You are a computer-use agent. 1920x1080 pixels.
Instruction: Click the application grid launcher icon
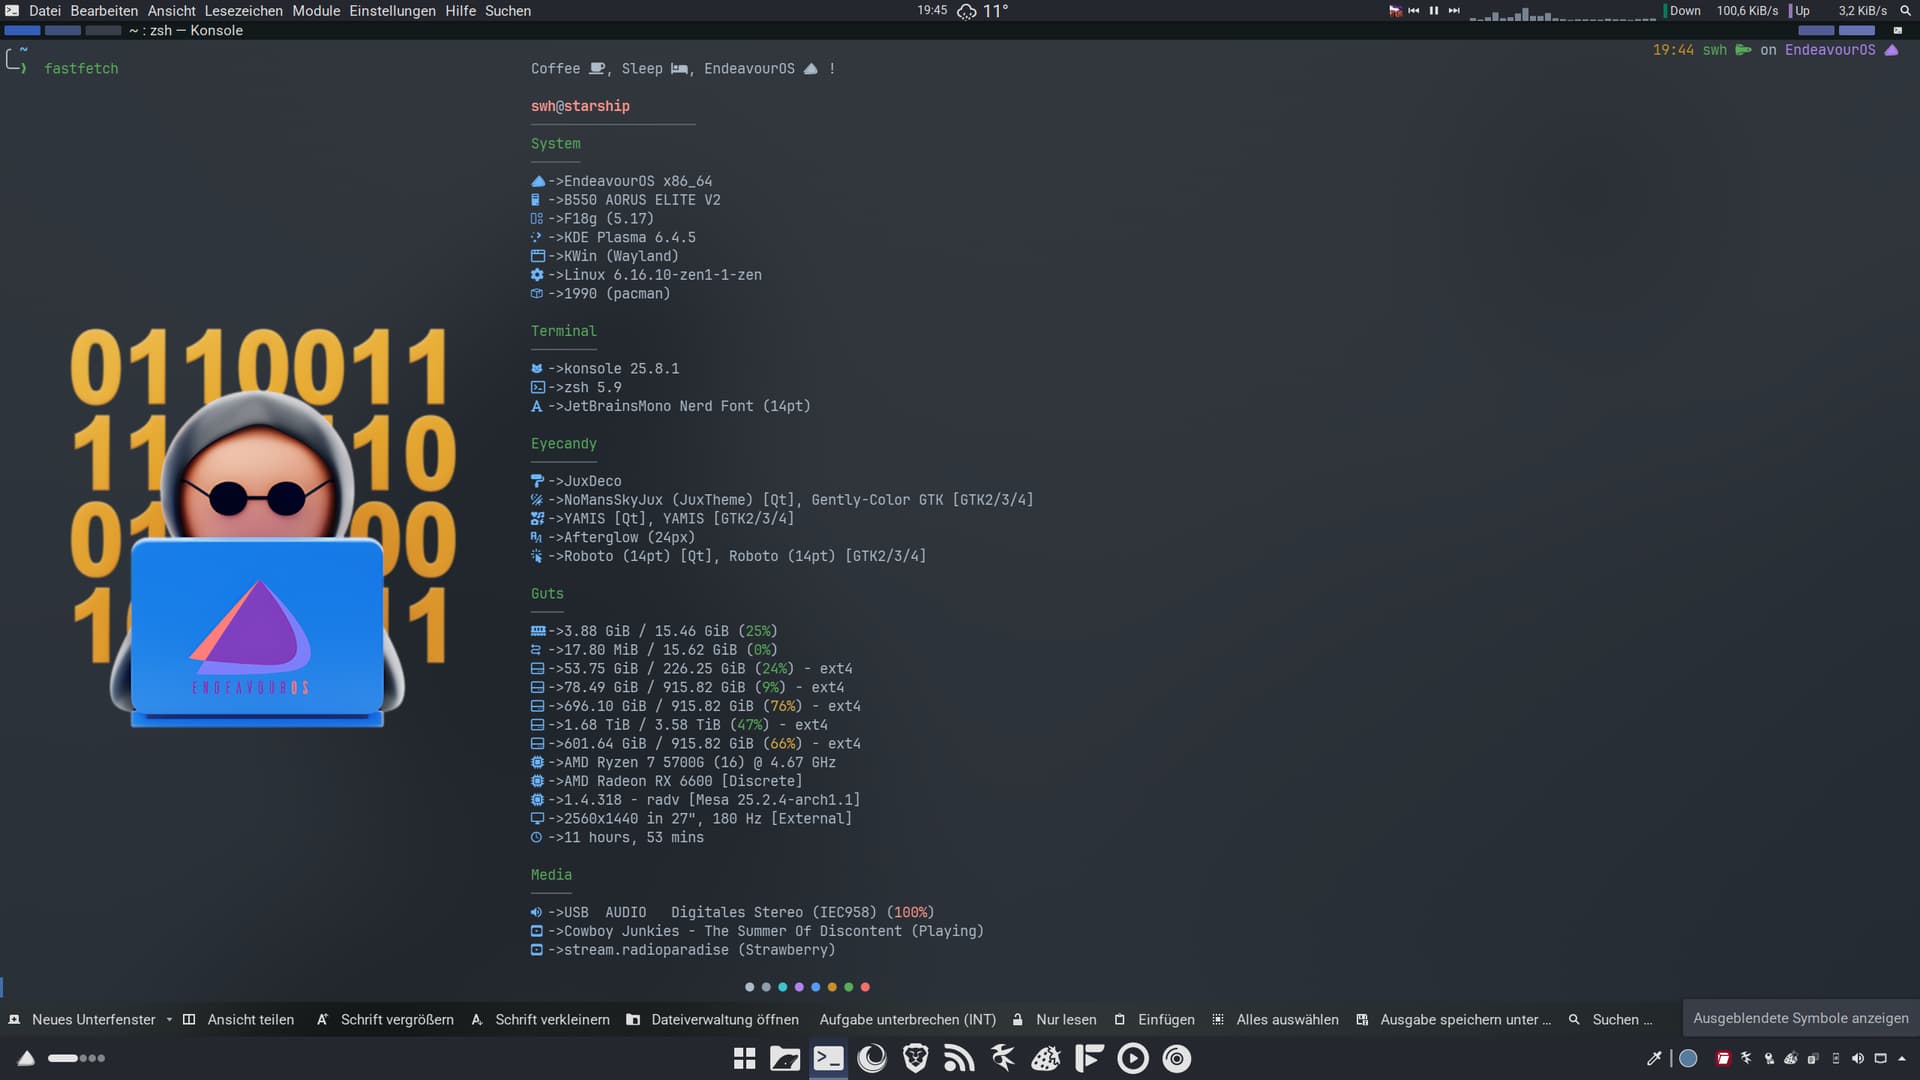coord(744,1058)
